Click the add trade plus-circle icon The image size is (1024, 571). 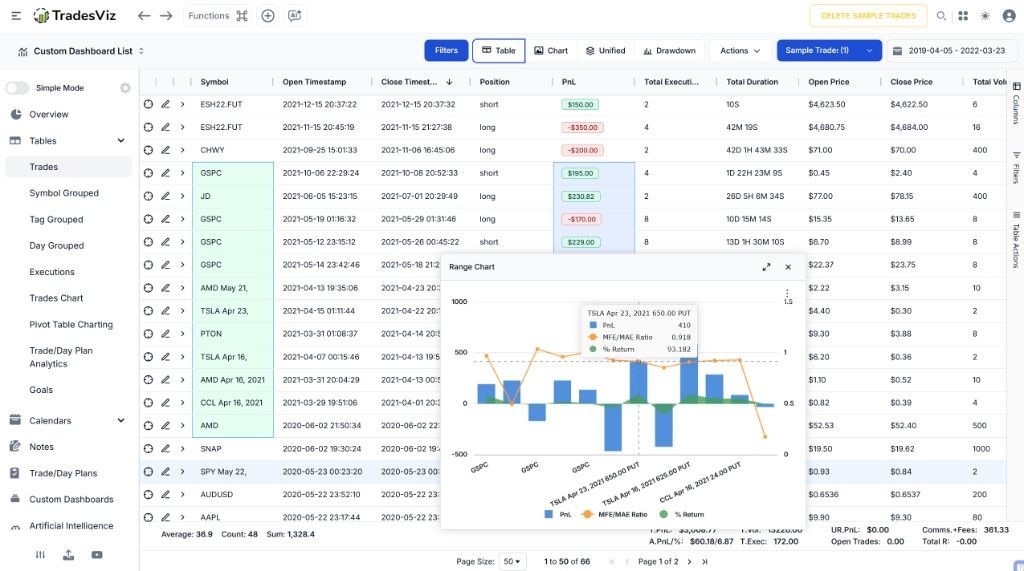tap(268, 16)
